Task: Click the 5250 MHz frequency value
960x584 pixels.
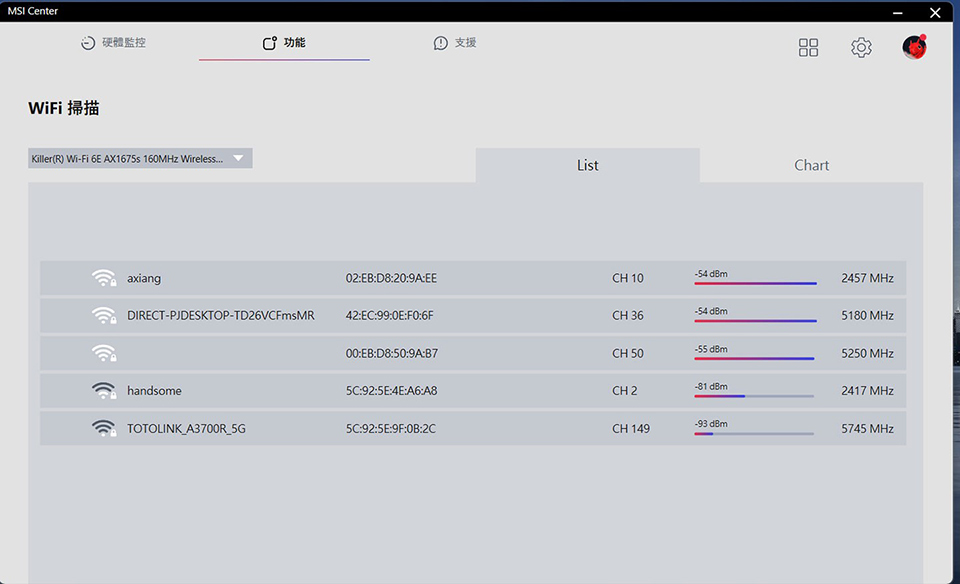Action: pos(867,353)
